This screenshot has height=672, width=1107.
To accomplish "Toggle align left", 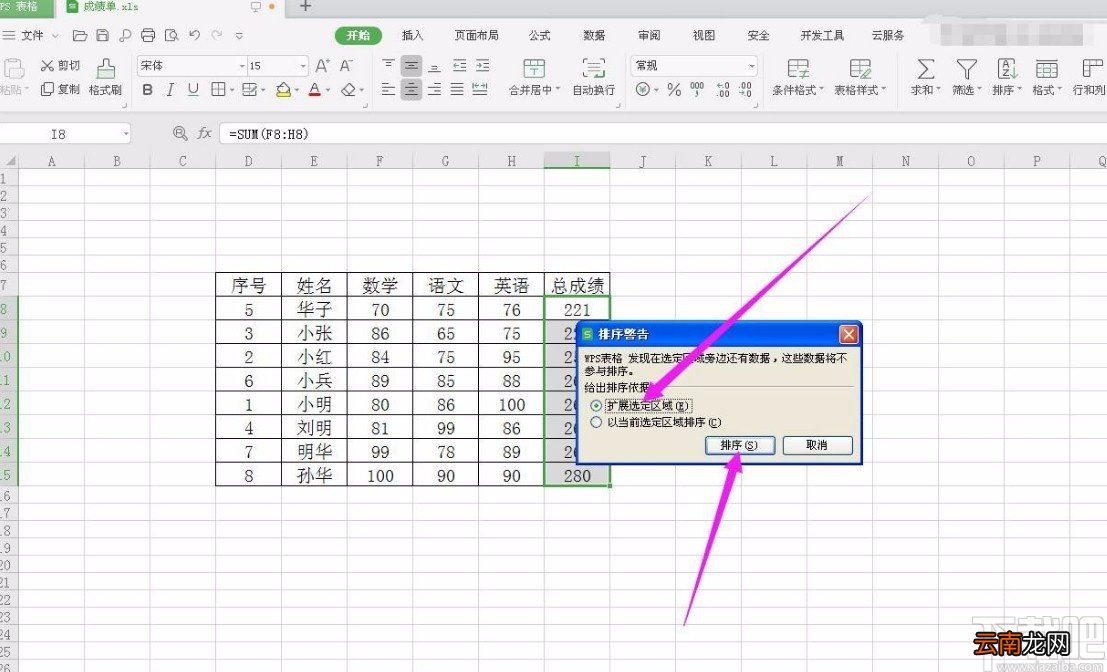I will point(388,90).
